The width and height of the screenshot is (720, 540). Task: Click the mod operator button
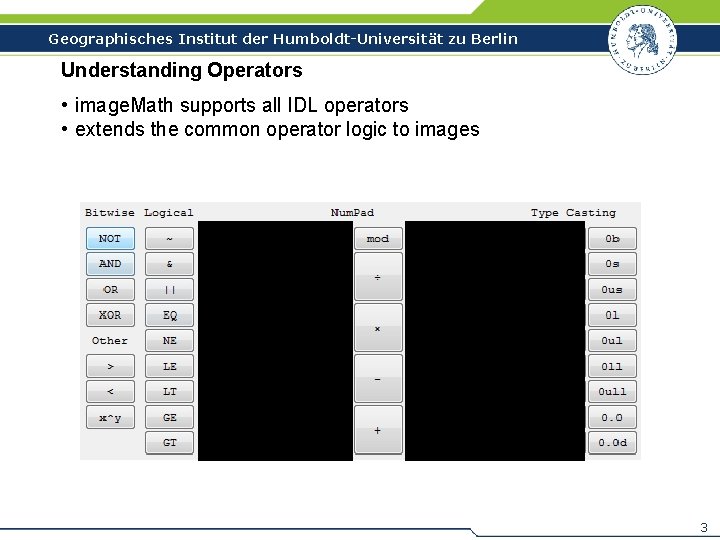(378, 239)
